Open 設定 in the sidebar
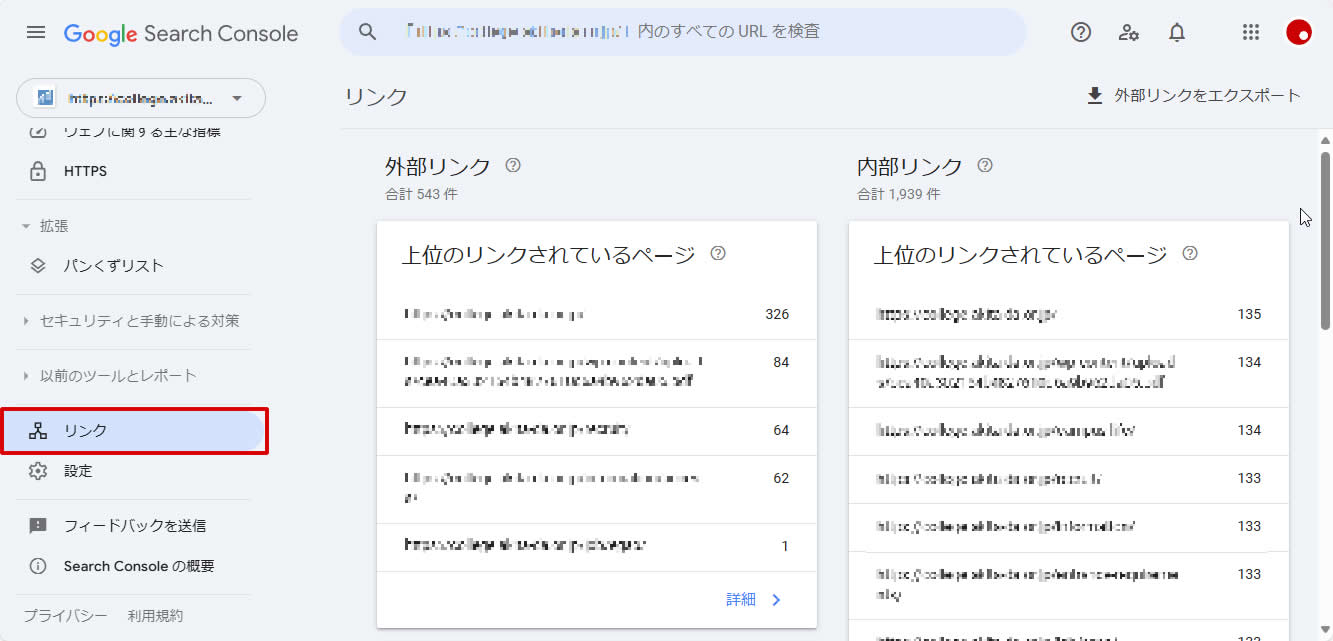Image resolution: width=1333 pixels, height=641 pixels. pyautogui.click(x=78, y=471)
